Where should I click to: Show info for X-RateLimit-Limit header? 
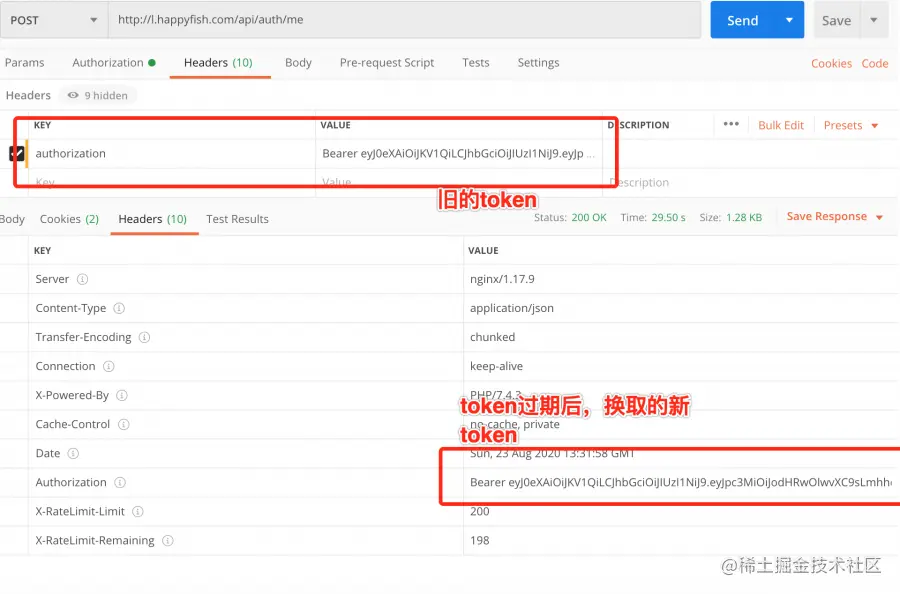[138, 511]
